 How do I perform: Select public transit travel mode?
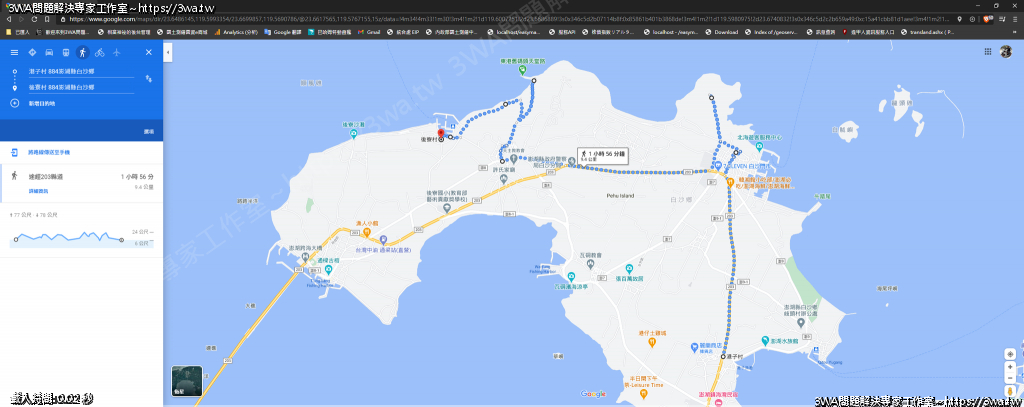click(x=66, y=51)
